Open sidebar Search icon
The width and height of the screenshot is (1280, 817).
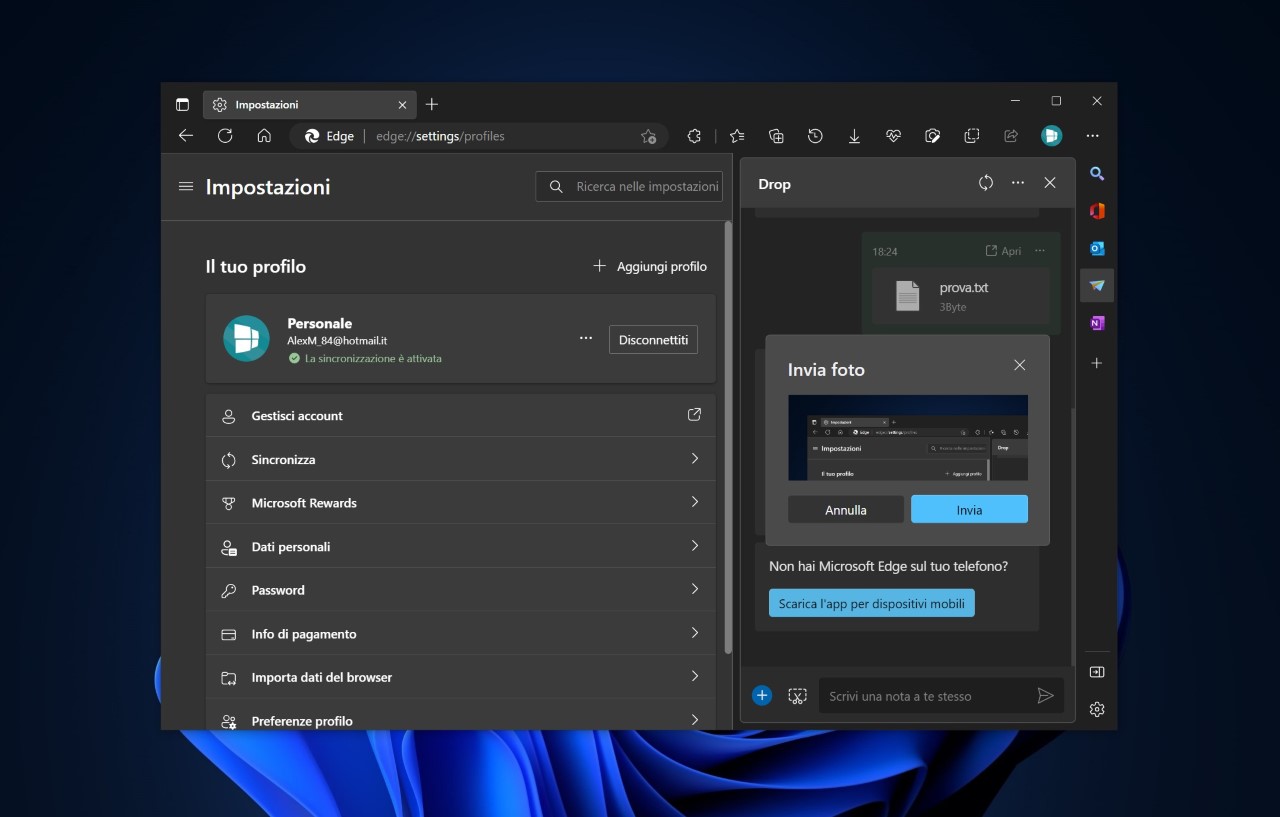click(1097, 174)
